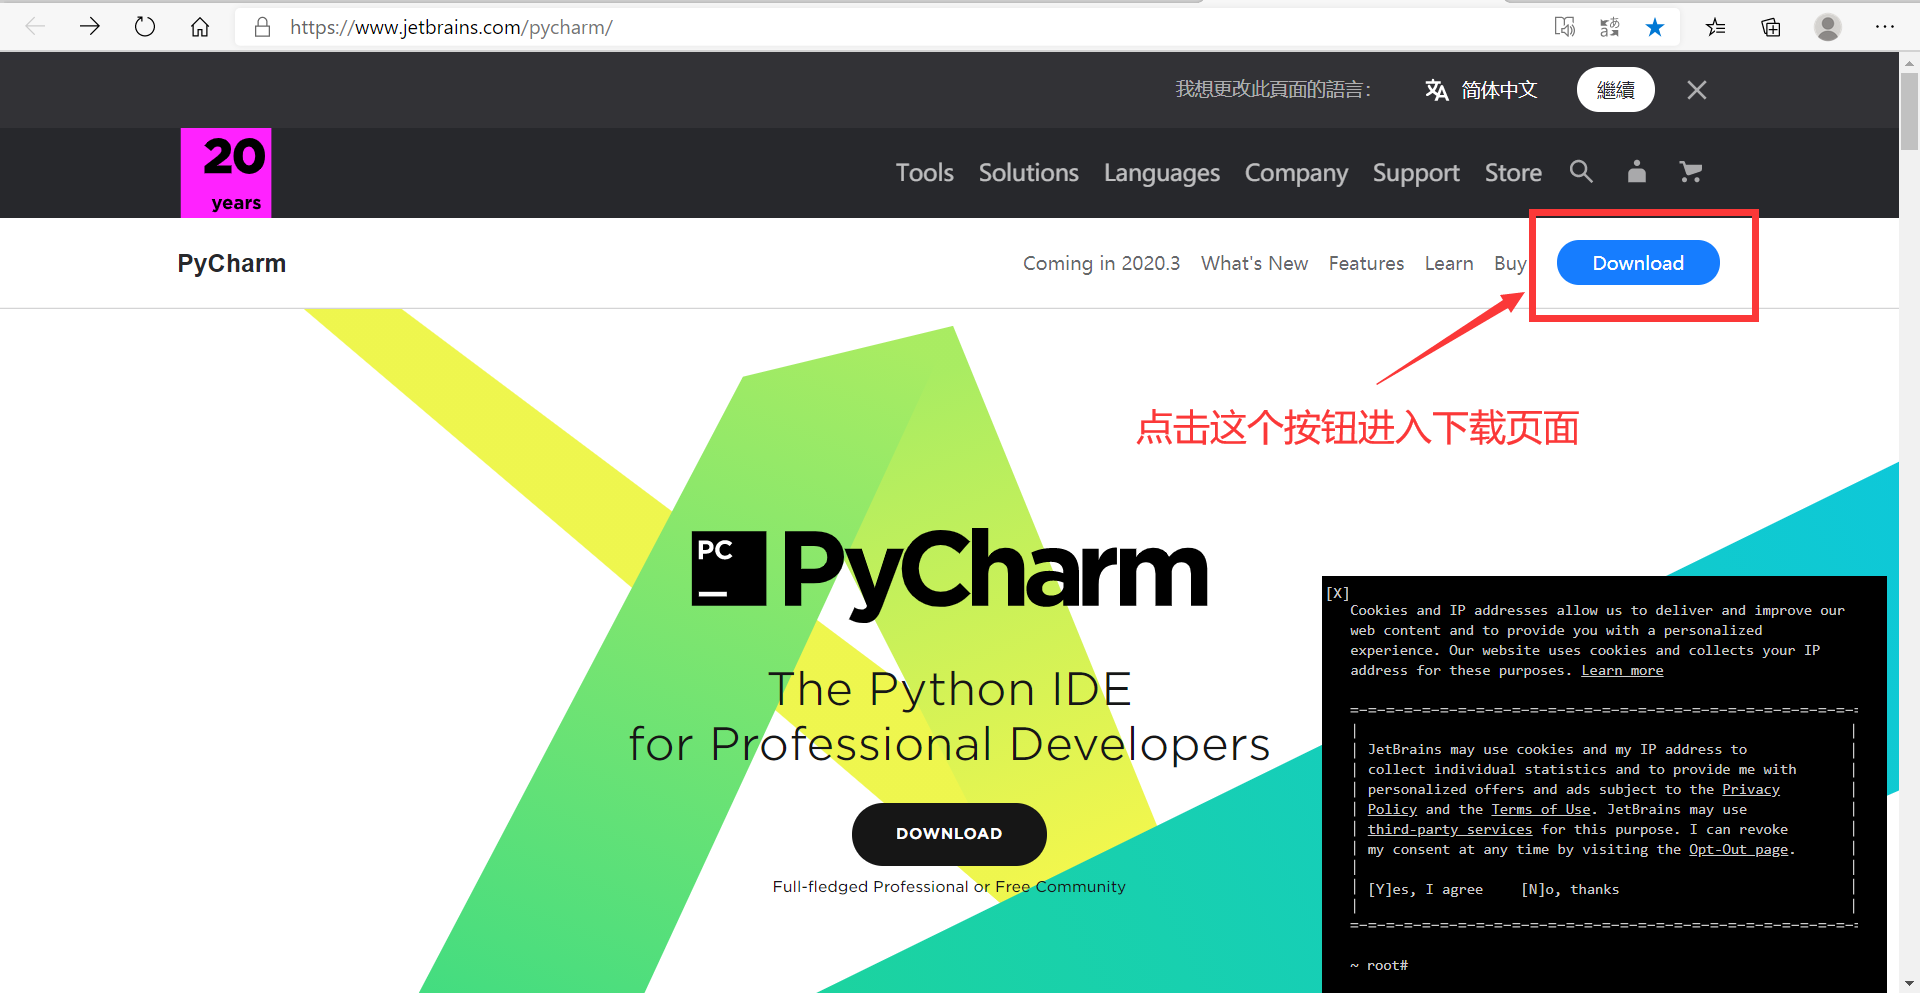Open the Company menu
The width and height of the screenshot is (1920, 993).
(1296, 173)
